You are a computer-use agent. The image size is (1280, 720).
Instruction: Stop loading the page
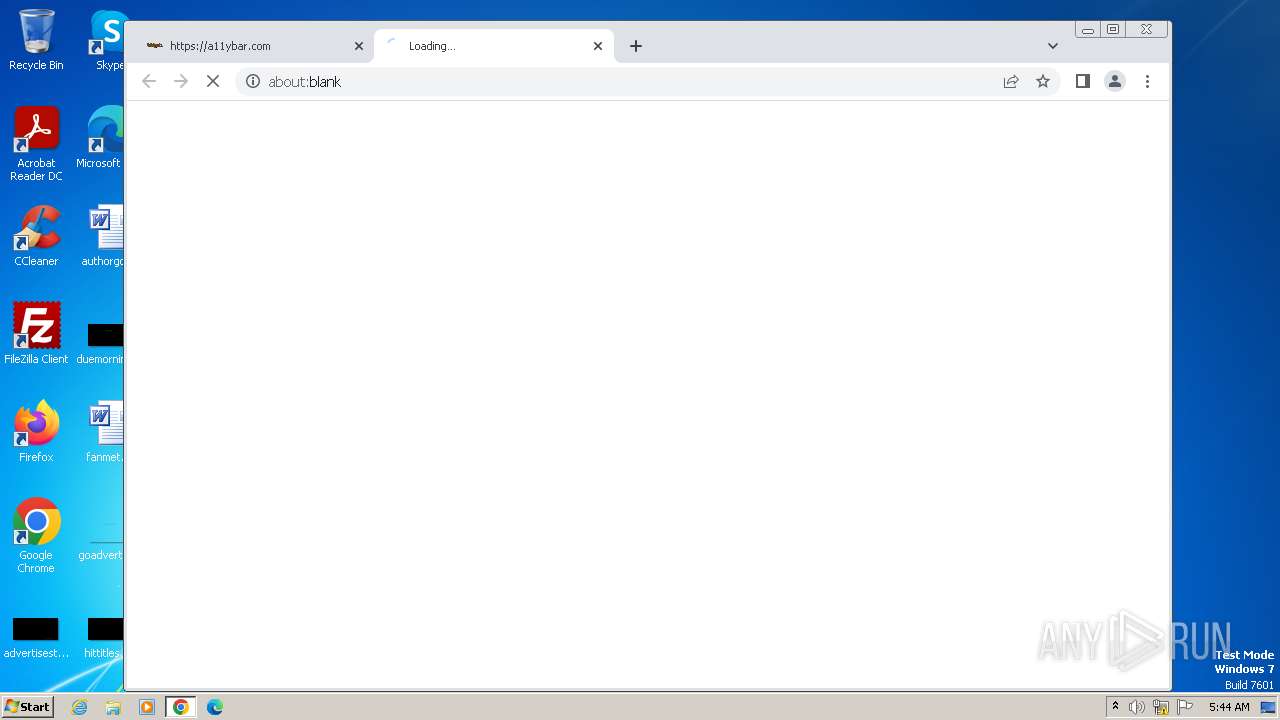tap(213, 81)
